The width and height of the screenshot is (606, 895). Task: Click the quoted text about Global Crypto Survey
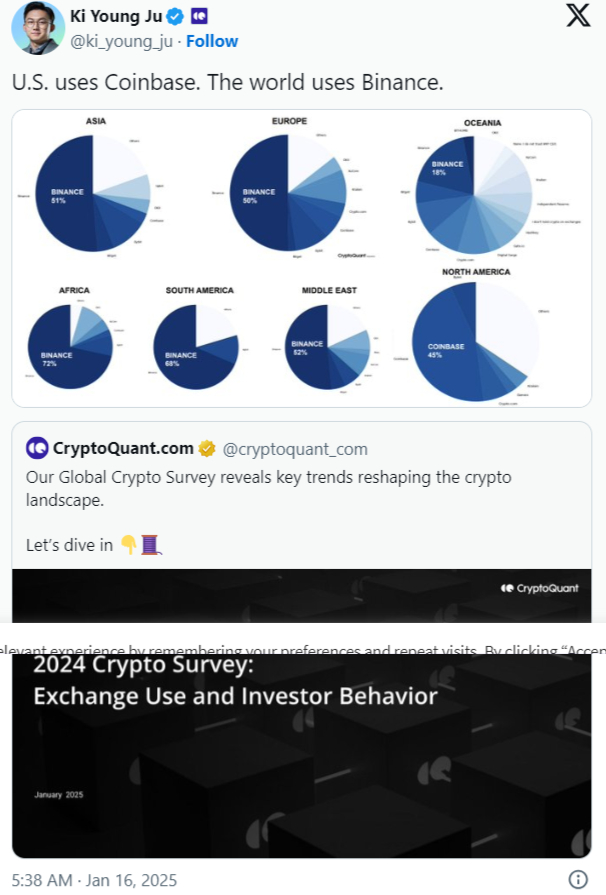(268, 488)
